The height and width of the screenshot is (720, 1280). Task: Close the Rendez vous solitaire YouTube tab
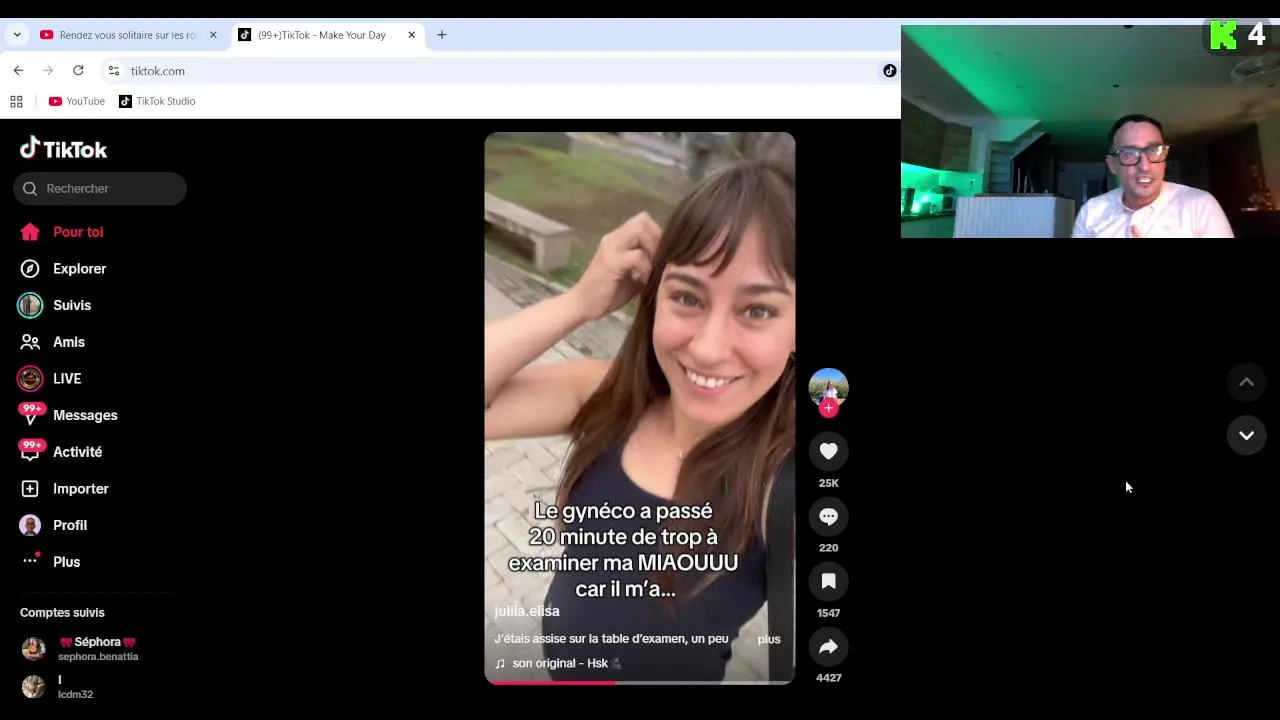tap(213, 35)
